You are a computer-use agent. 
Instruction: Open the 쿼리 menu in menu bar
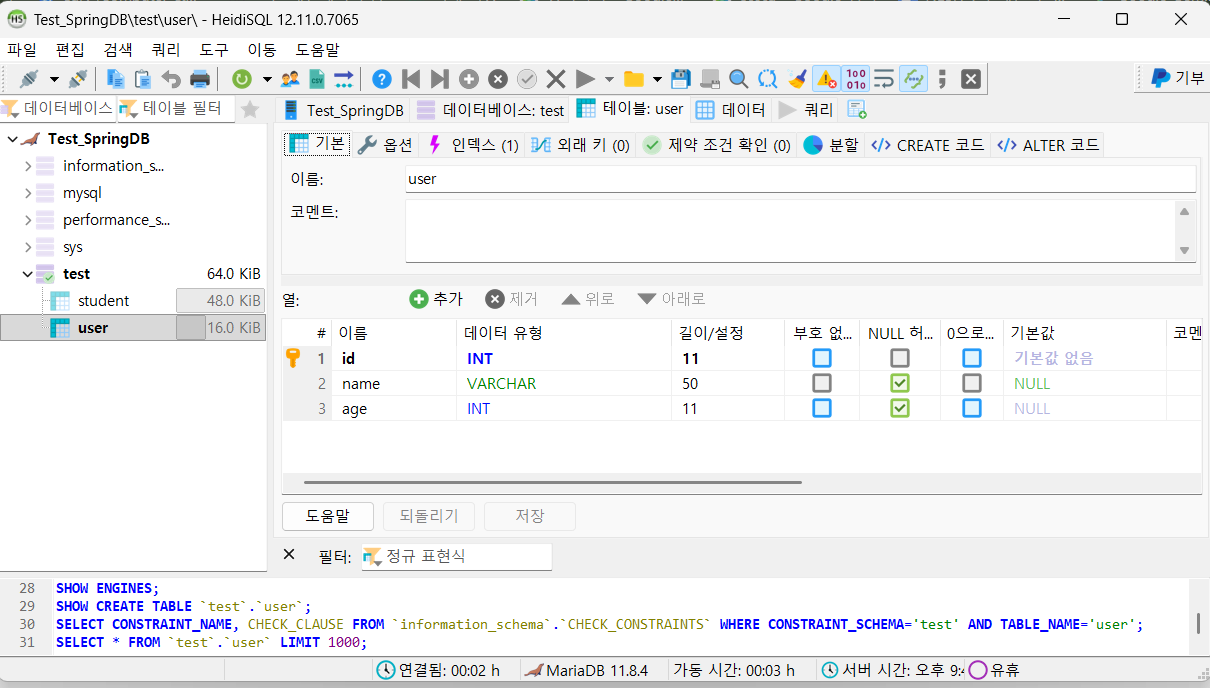click(166, 49)
